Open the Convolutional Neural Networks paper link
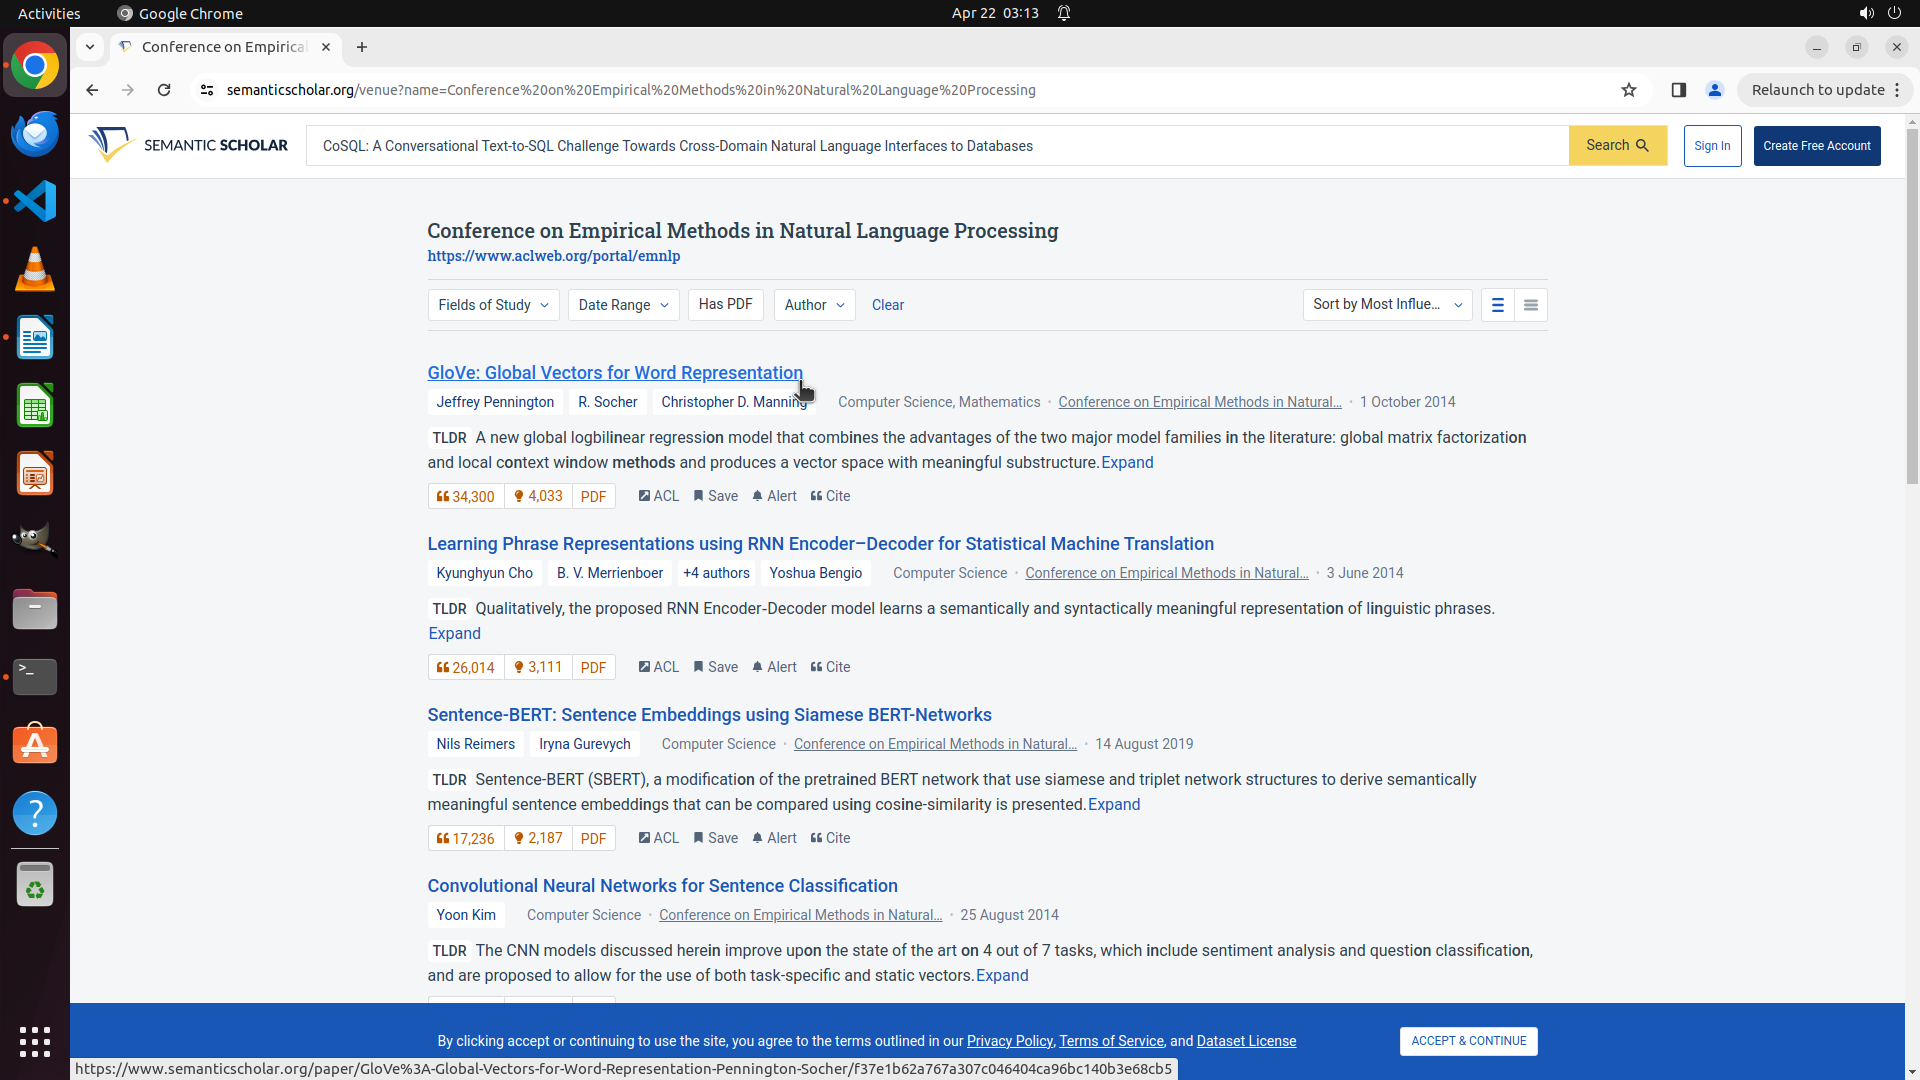 point(662,886)
